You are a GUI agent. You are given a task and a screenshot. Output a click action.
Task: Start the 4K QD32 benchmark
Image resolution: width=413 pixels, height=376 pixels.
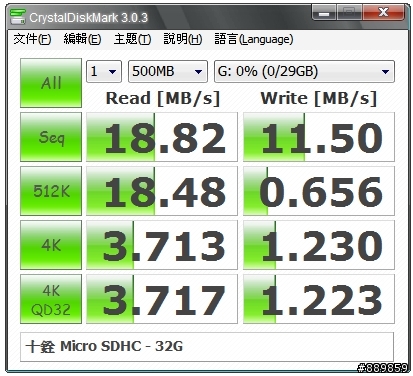point(51,299)
